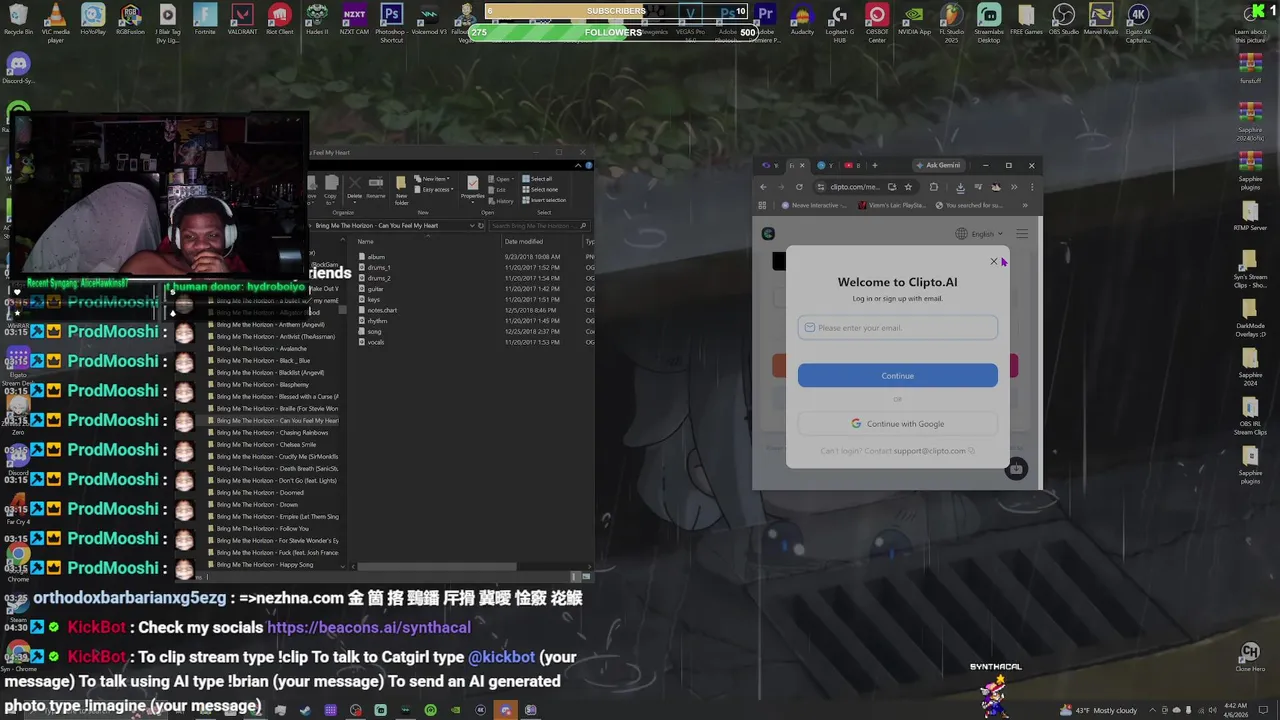Expand the New item dropdown in Explorer

(x=434, y=179)
